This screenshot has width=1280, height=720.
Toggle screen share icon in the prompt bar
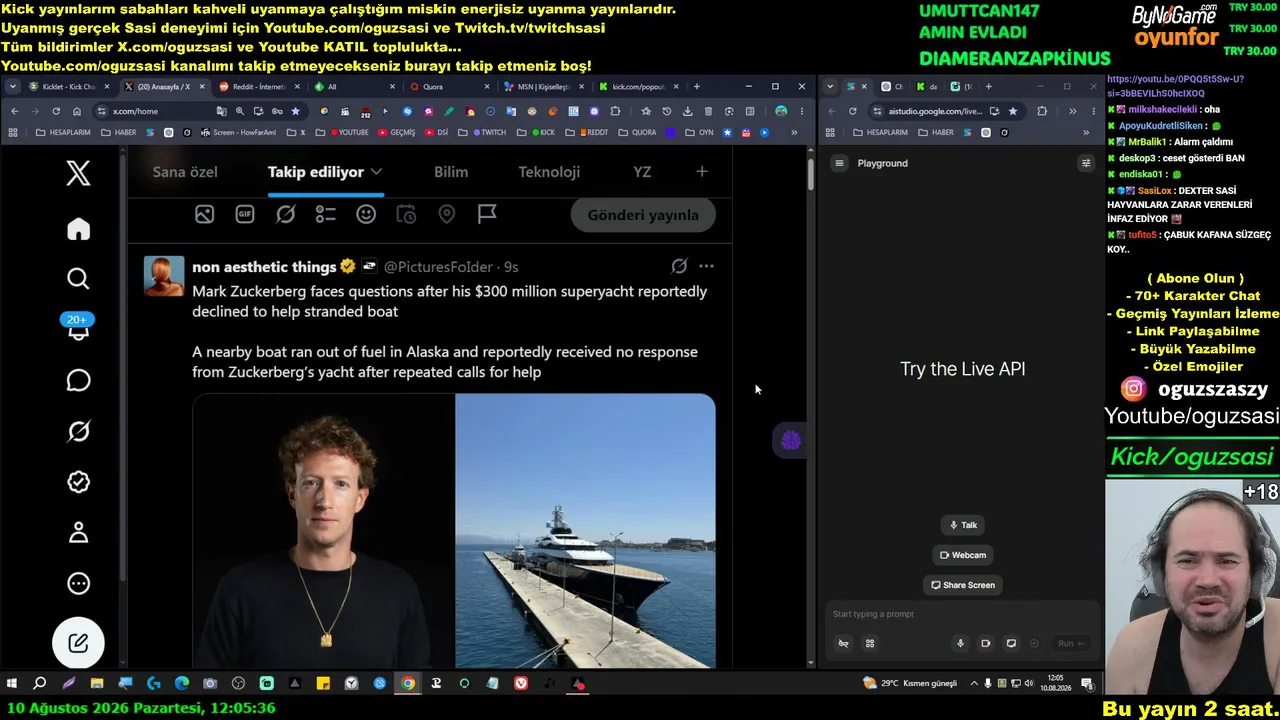tap(1010, 644)
